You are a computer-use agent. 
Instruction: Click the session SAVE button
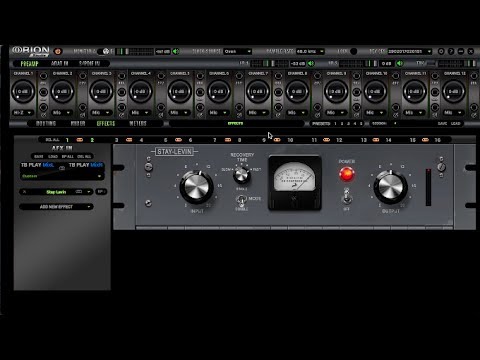coord(442,123)
